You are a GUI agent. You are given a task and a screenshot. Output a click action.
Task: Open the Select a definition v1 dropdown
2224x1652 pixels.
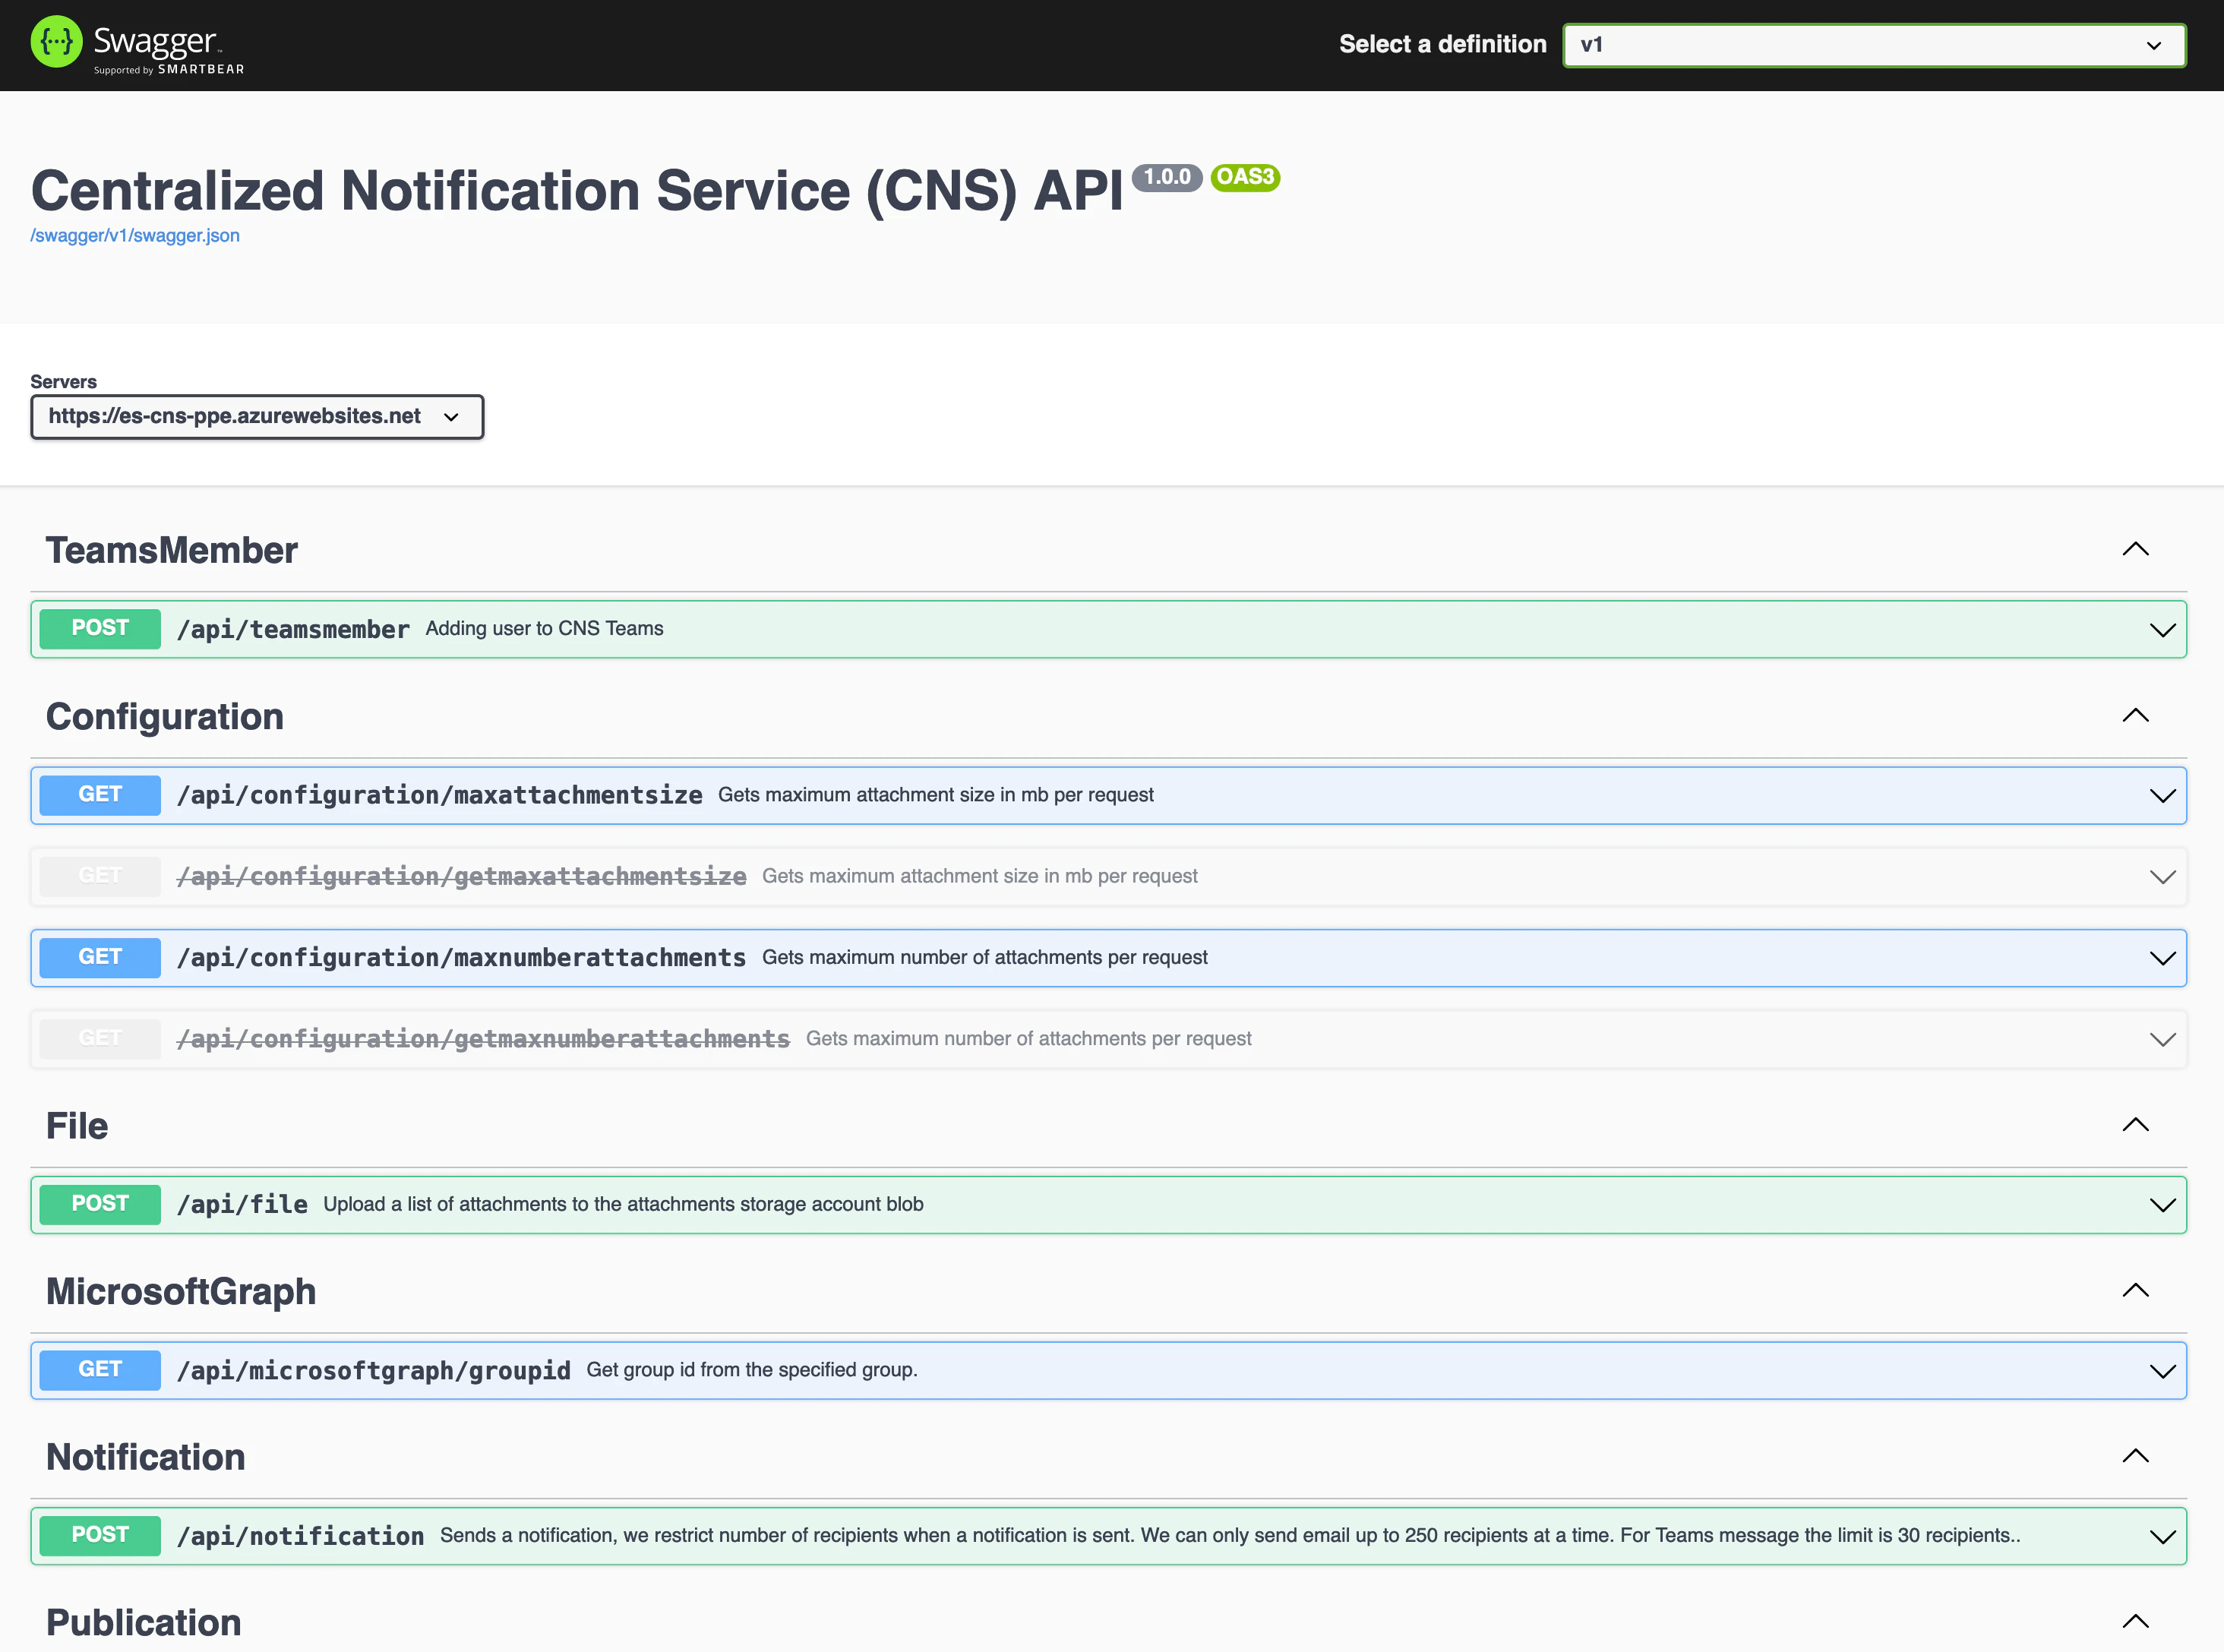1874,45
